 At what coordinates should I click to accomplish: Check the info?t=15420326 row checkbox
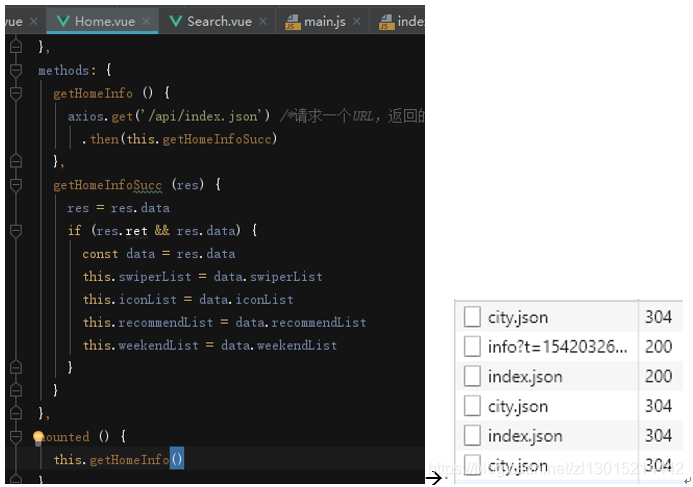(472, 346)
